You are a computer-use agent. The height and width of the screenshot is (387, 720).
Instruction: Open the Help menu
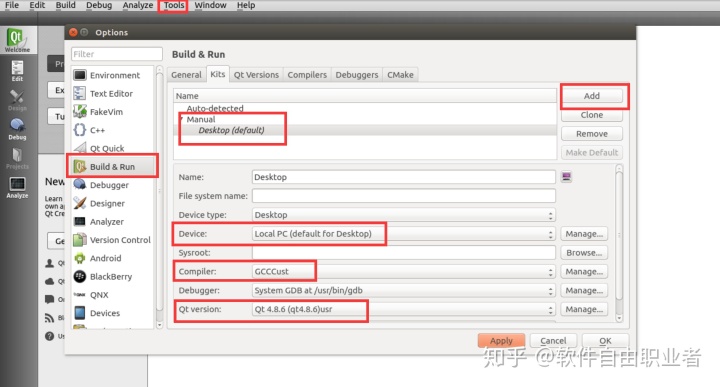246,5
